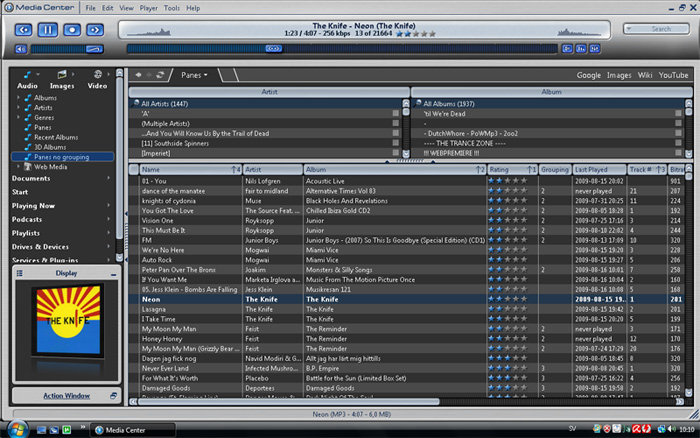Set Lasagna row rating to four stars
700x438 pixels.
click(516, 309)
